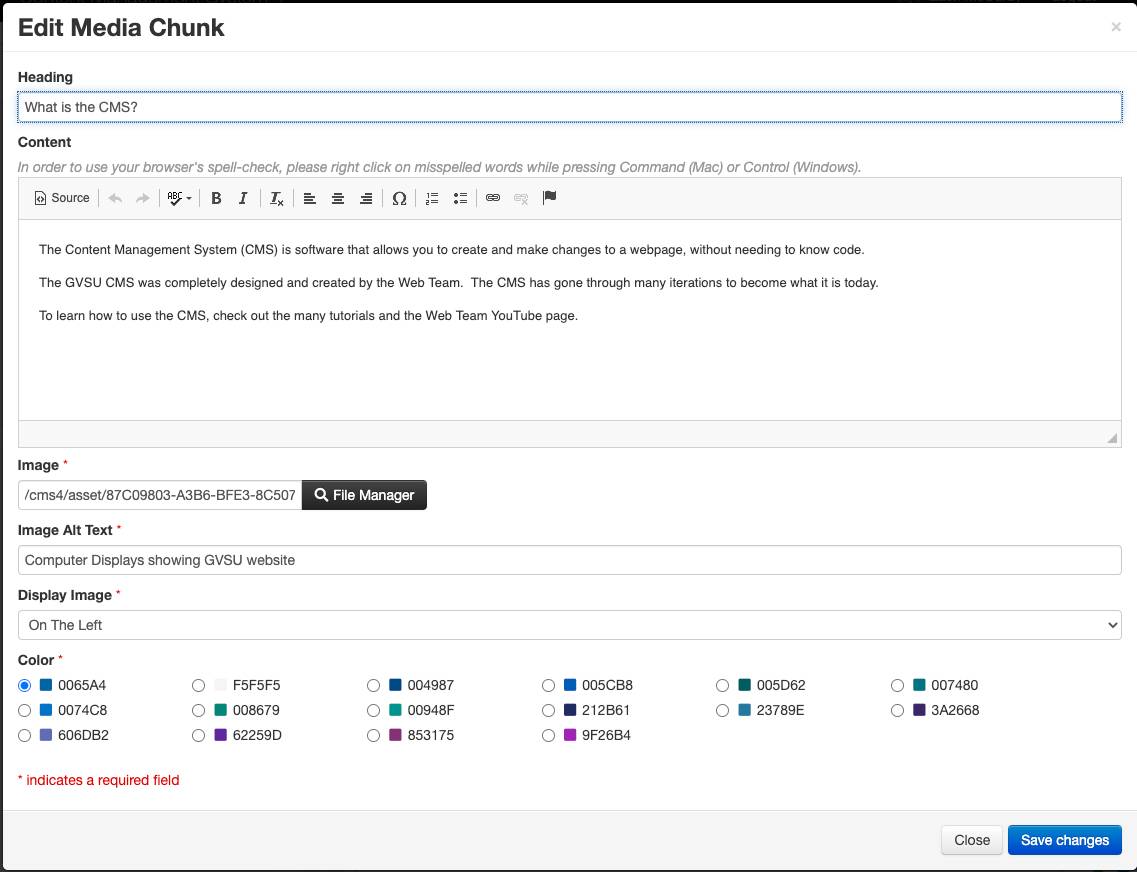Align the content text right
This screenshot has height=872, width=1137.
[366, 198]
